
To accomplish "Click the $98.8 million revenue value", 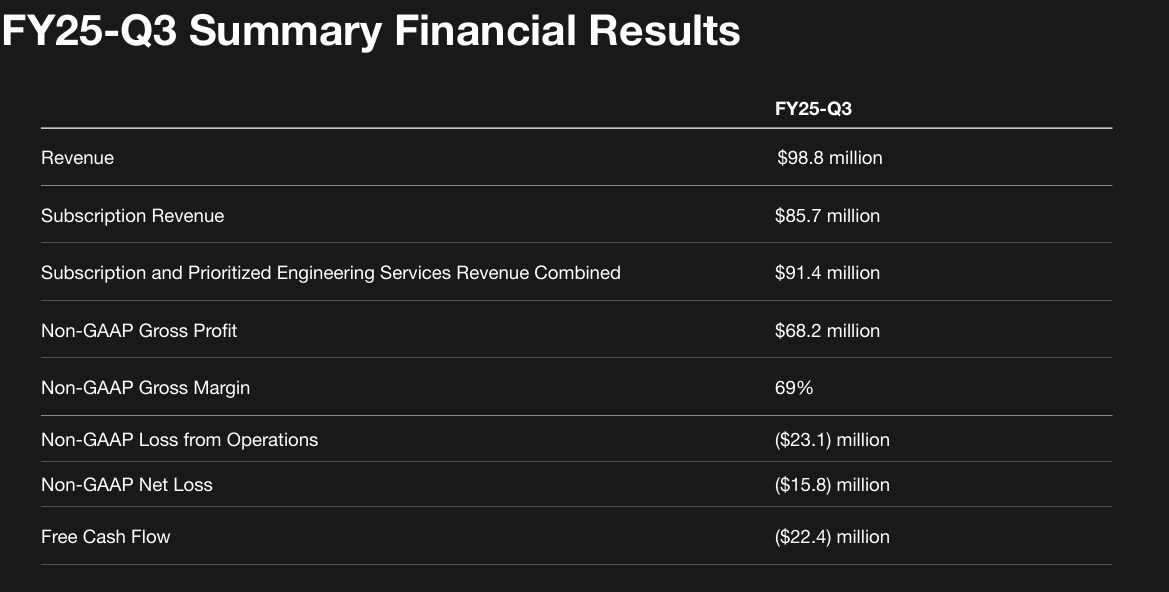I will point(829,158).
